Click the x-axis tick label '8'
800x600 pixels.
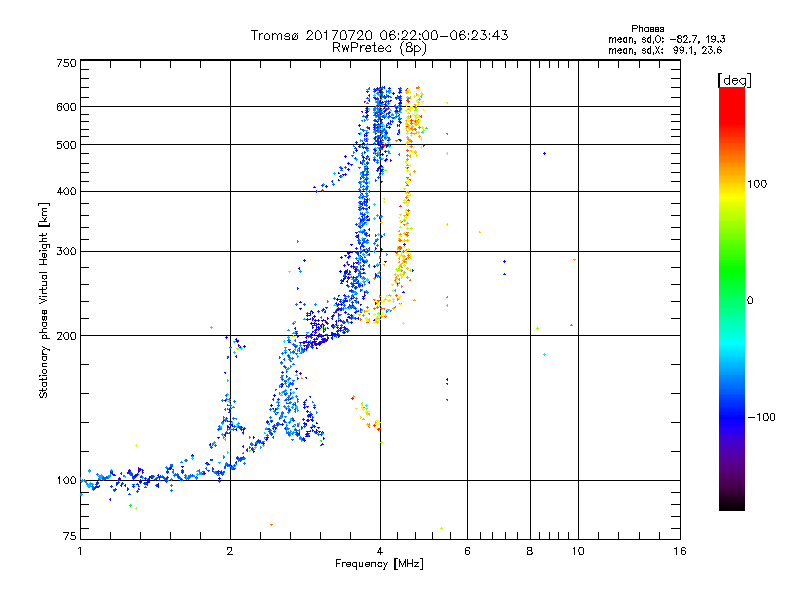tap(530, 551)
